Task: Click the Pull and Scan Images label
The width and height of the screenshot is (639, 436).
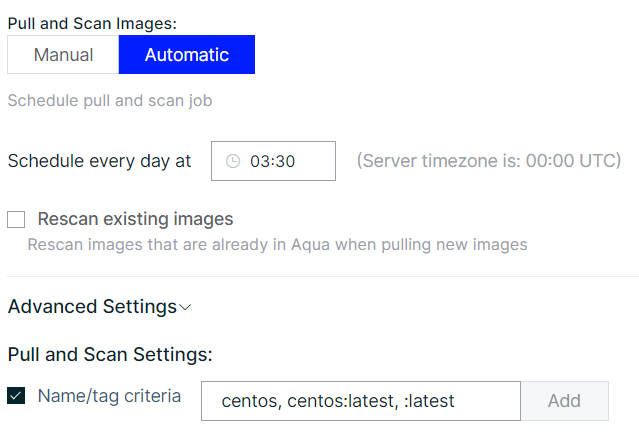Action: (92, 23)
